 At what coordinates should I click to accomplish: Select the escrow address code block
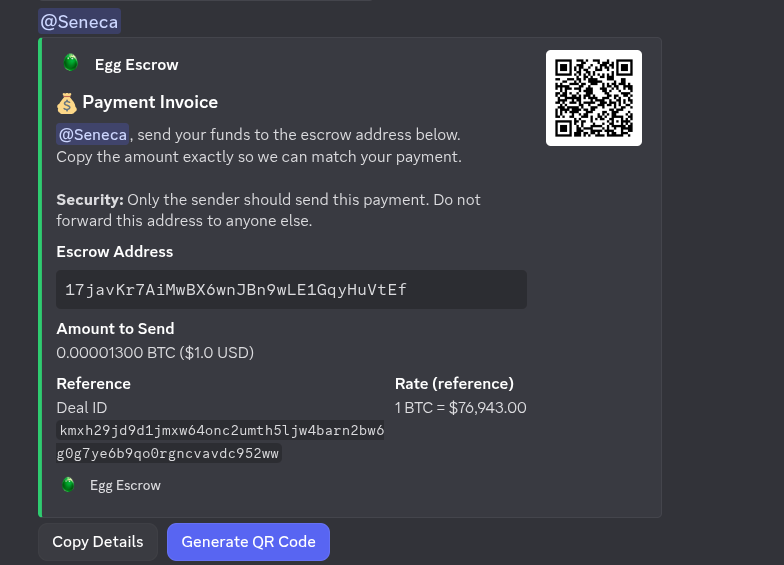291,290
